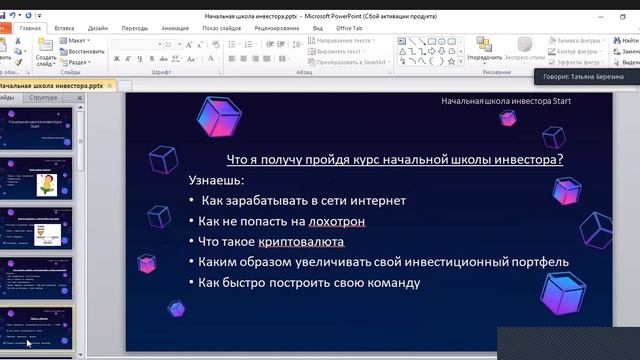Select the Oval shape
The height and width of the screenshot is (360, 640).
(442, 41)
